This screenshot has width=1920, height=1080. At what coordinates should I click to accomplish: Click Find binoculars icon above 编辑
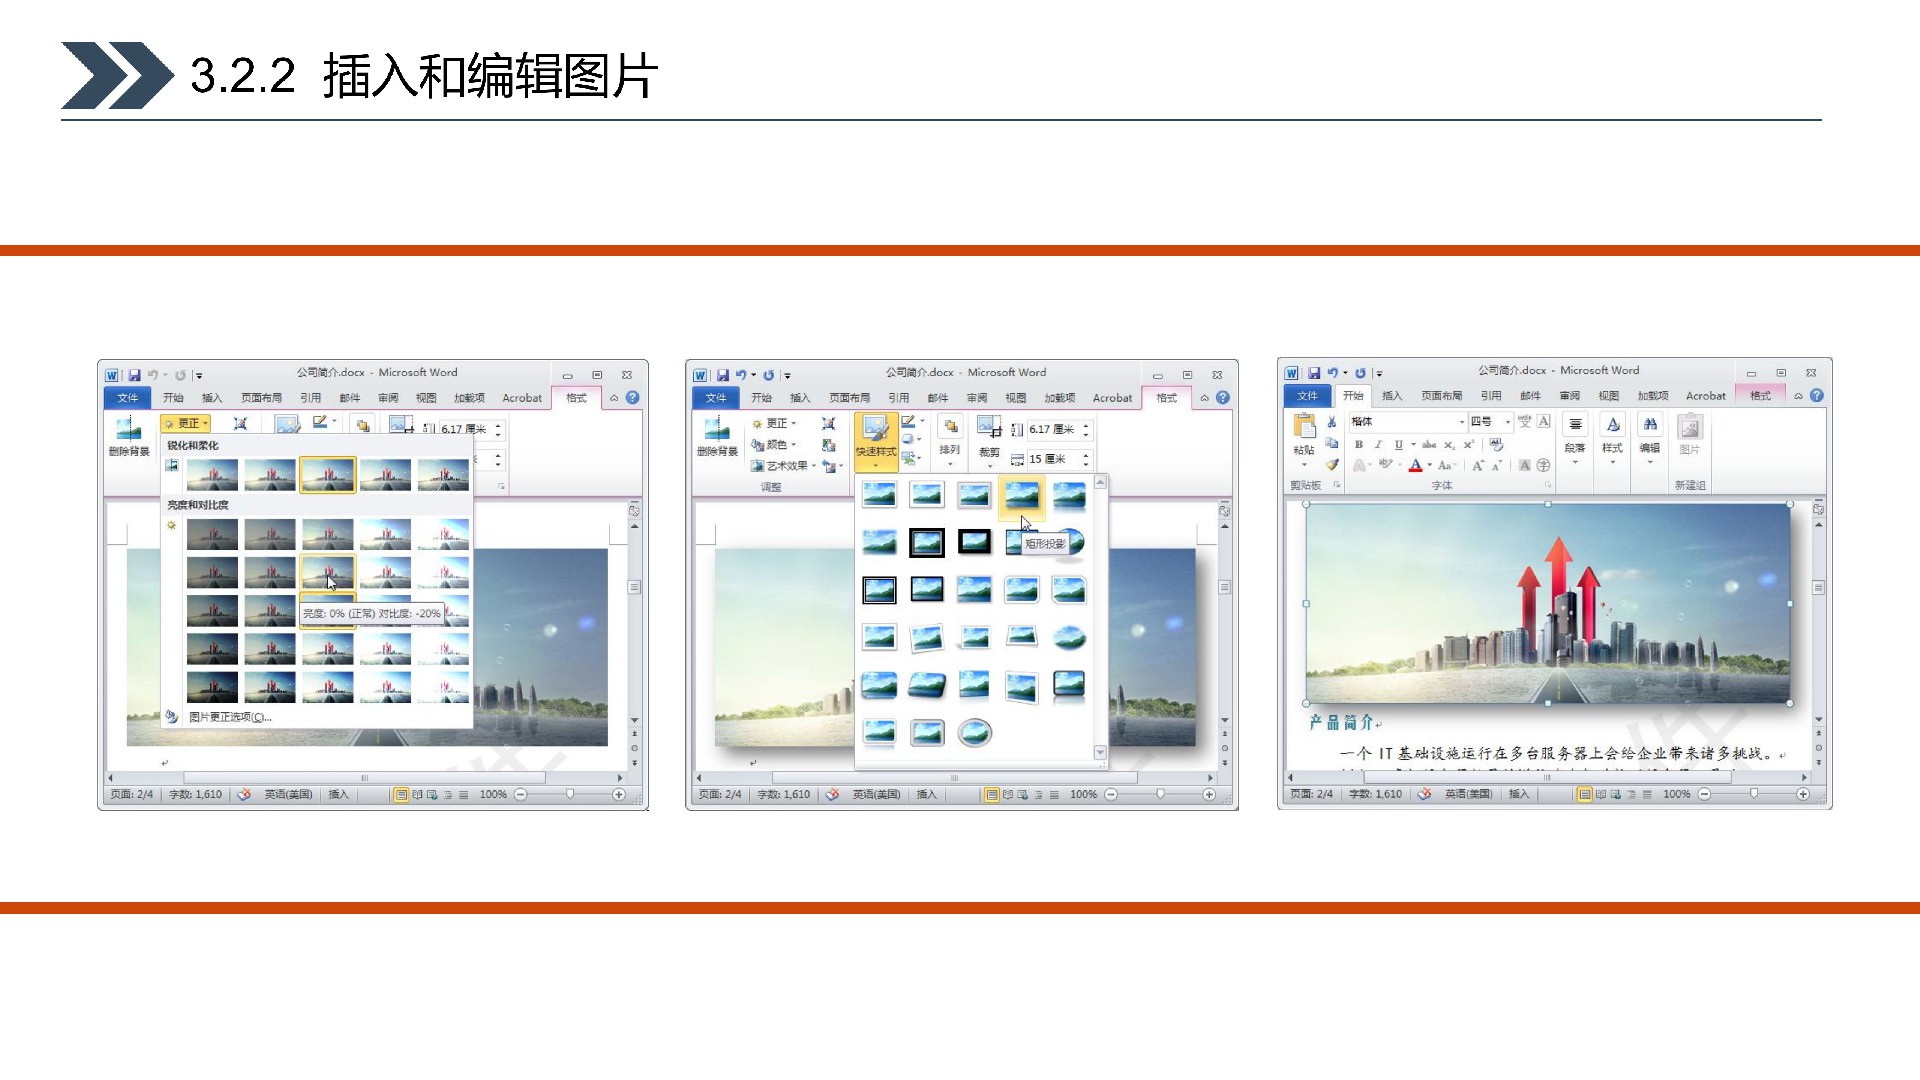pos(1650,426)
